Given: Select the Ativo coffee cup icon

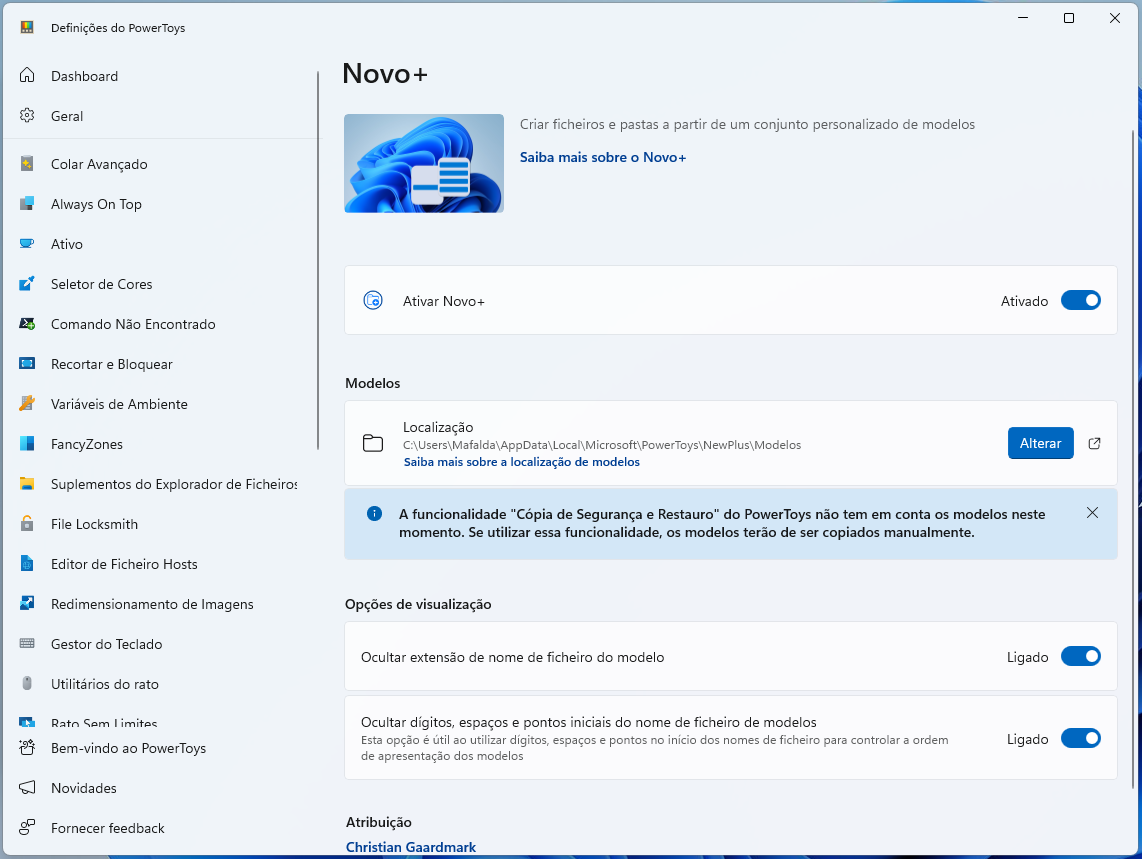Looking at the screenshot, I should pyautogui.click(x=27, y=244).
